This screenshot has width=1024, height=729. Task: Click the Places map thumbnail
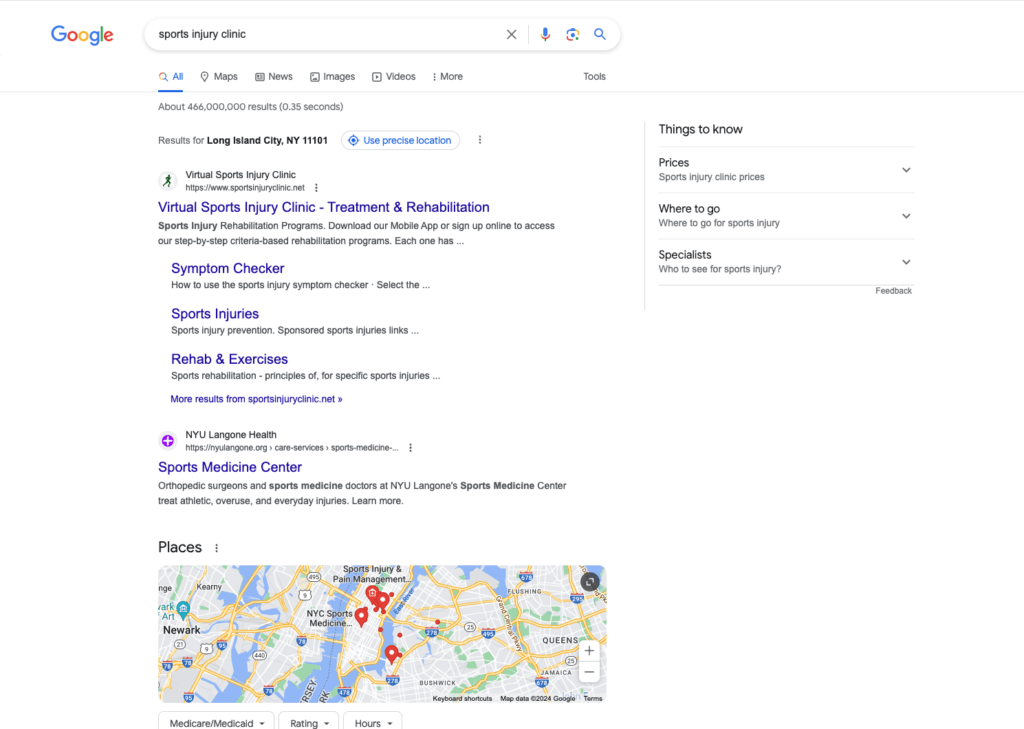click(382, 634)
